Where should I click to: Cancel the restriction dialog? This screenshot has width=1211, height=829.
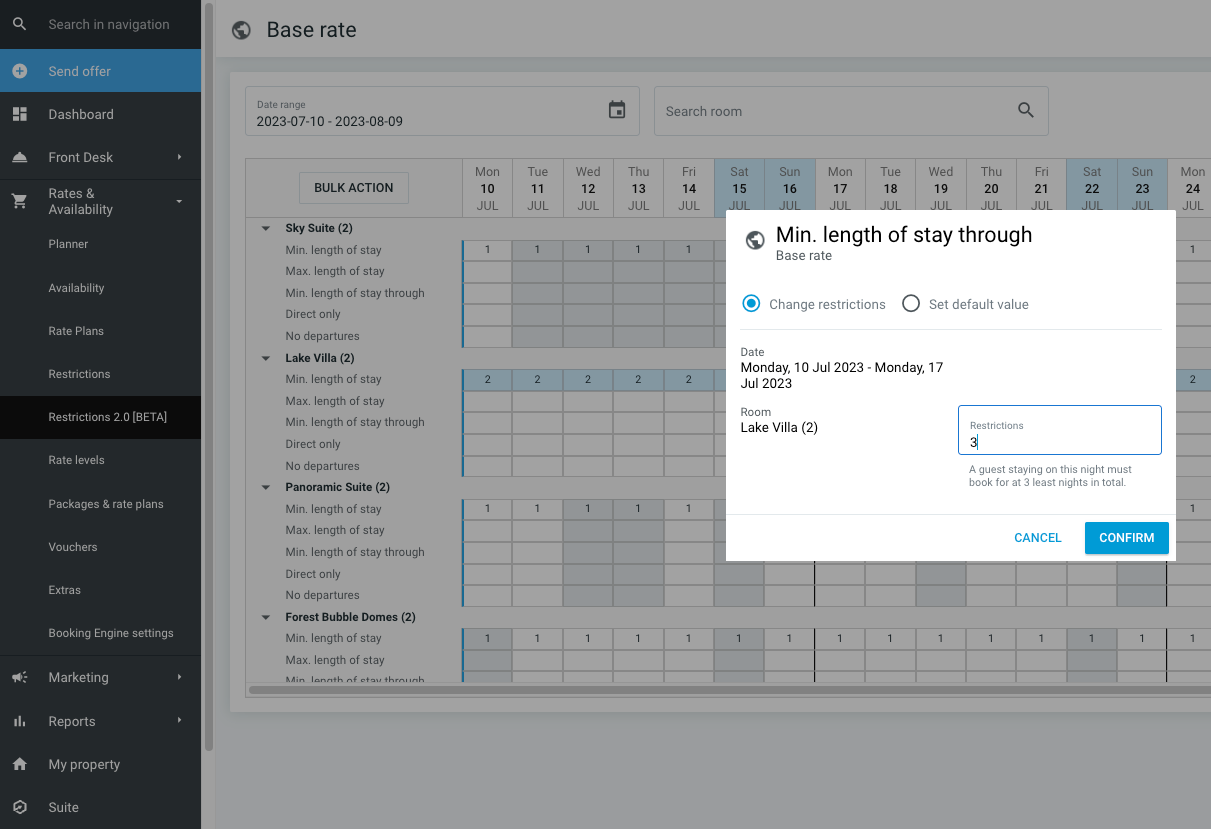pyautogui.click(x=1037, y=538)
